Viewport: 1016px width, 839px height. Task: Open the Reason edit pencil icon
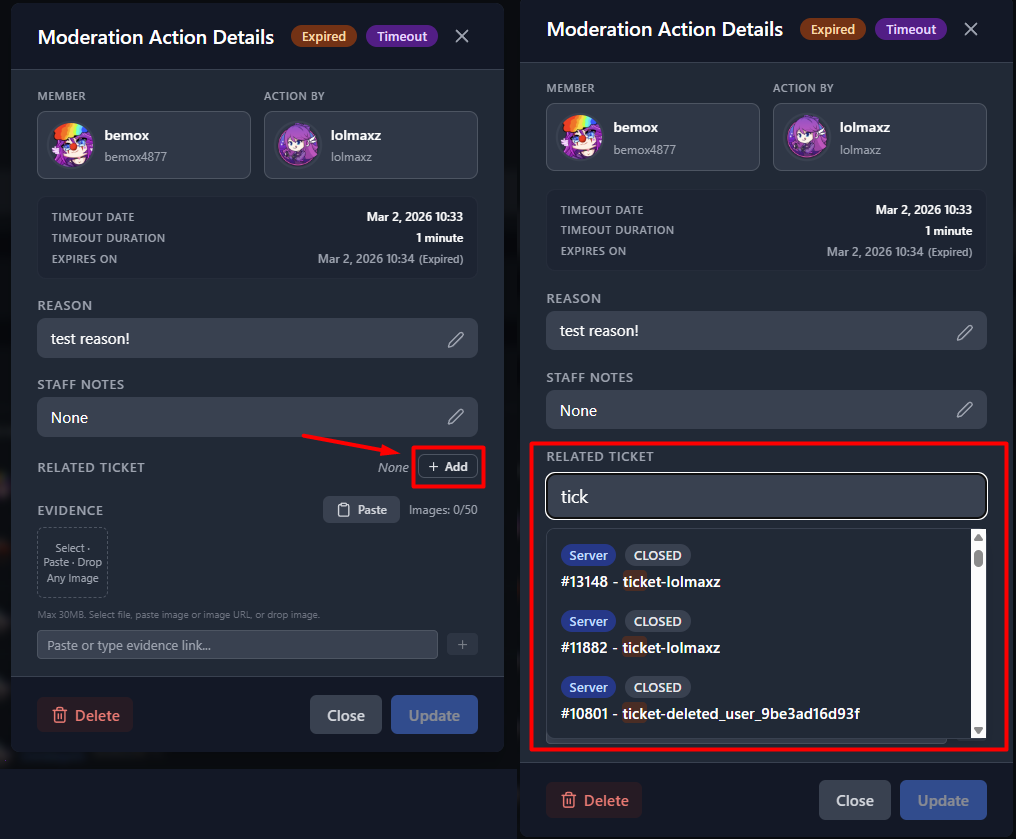(x=457, y=338)
